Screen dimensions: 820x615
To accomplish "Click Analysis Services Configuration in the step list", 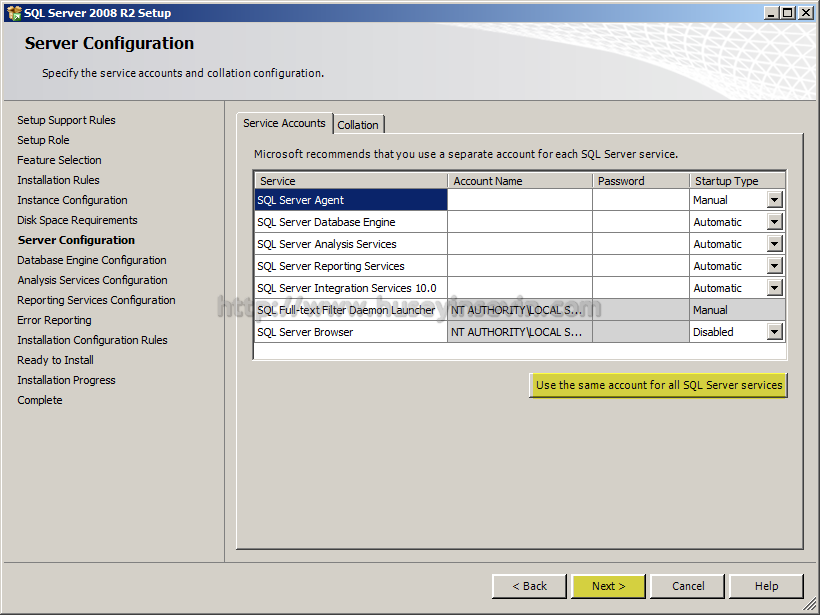I will click(93, 280).
